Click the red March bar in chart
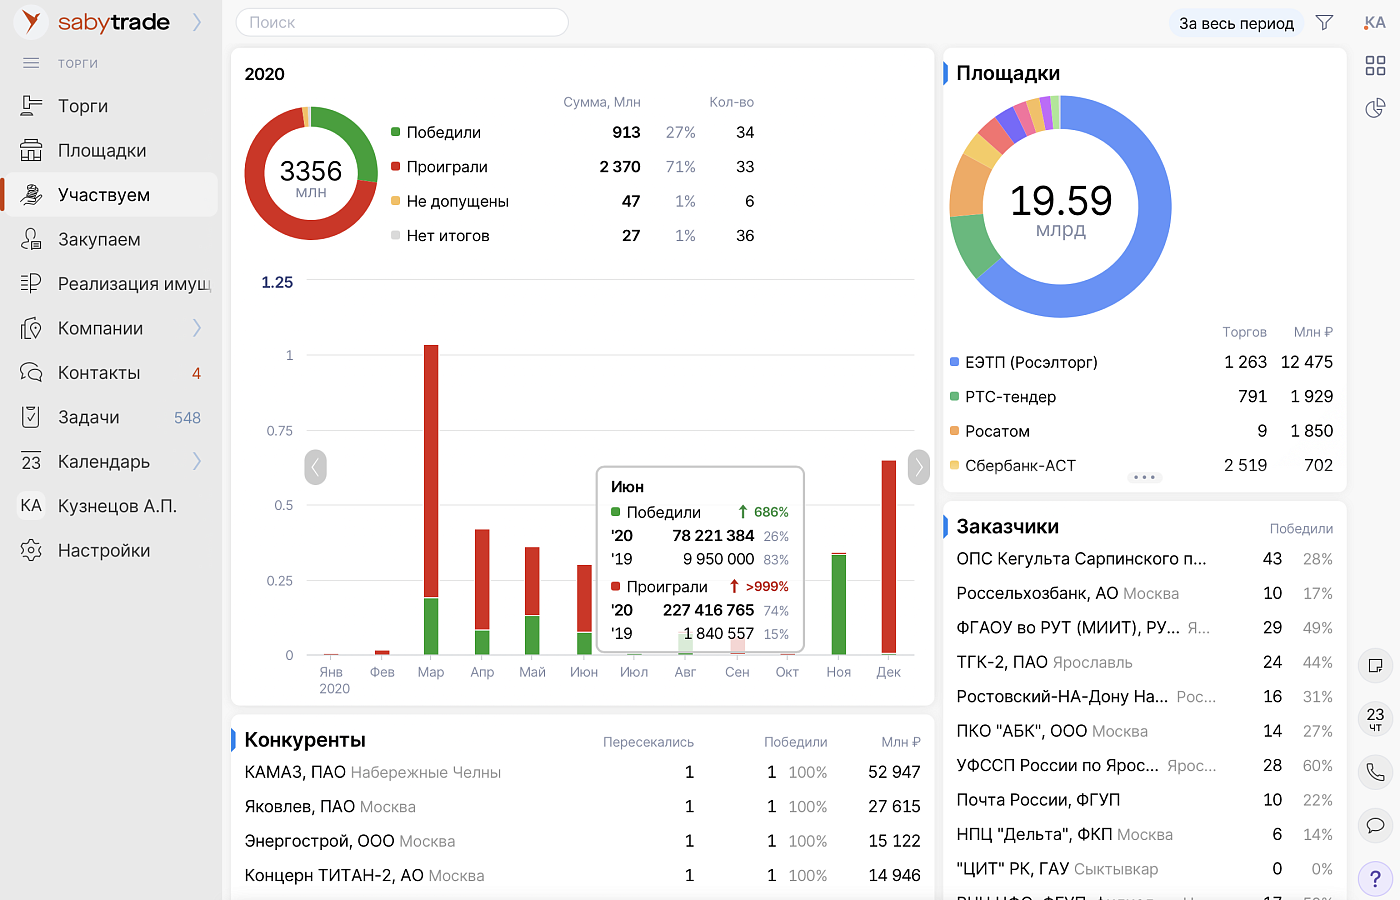The height and width of the screenshot is (900, 1400). [431, 471]
